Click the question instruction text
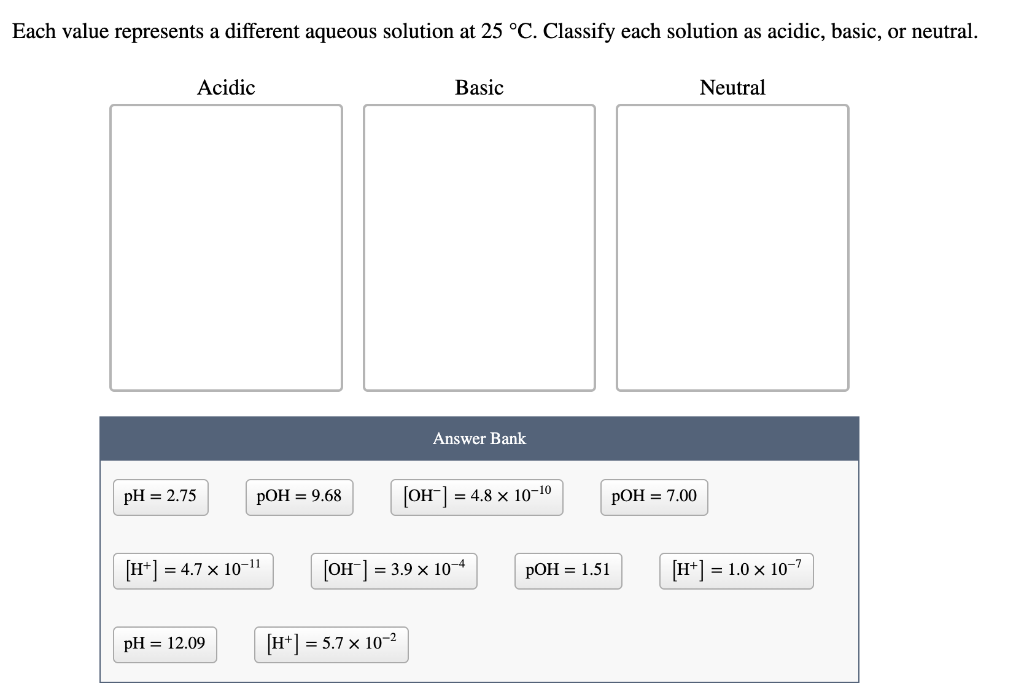1024x694 pixels. point(495,30)
